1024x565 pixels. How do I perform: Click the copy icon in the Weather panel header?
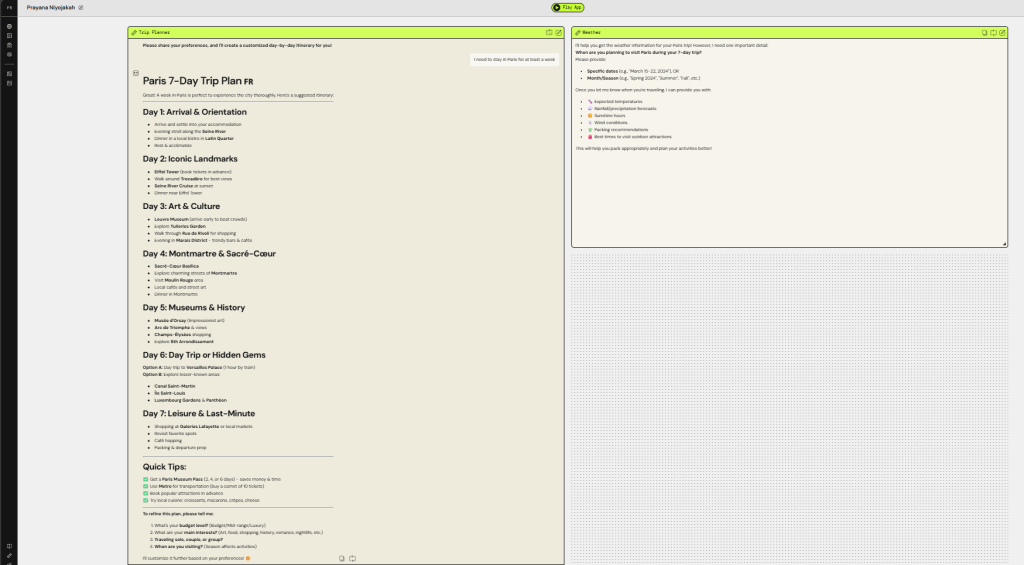(x=984, y=32)
